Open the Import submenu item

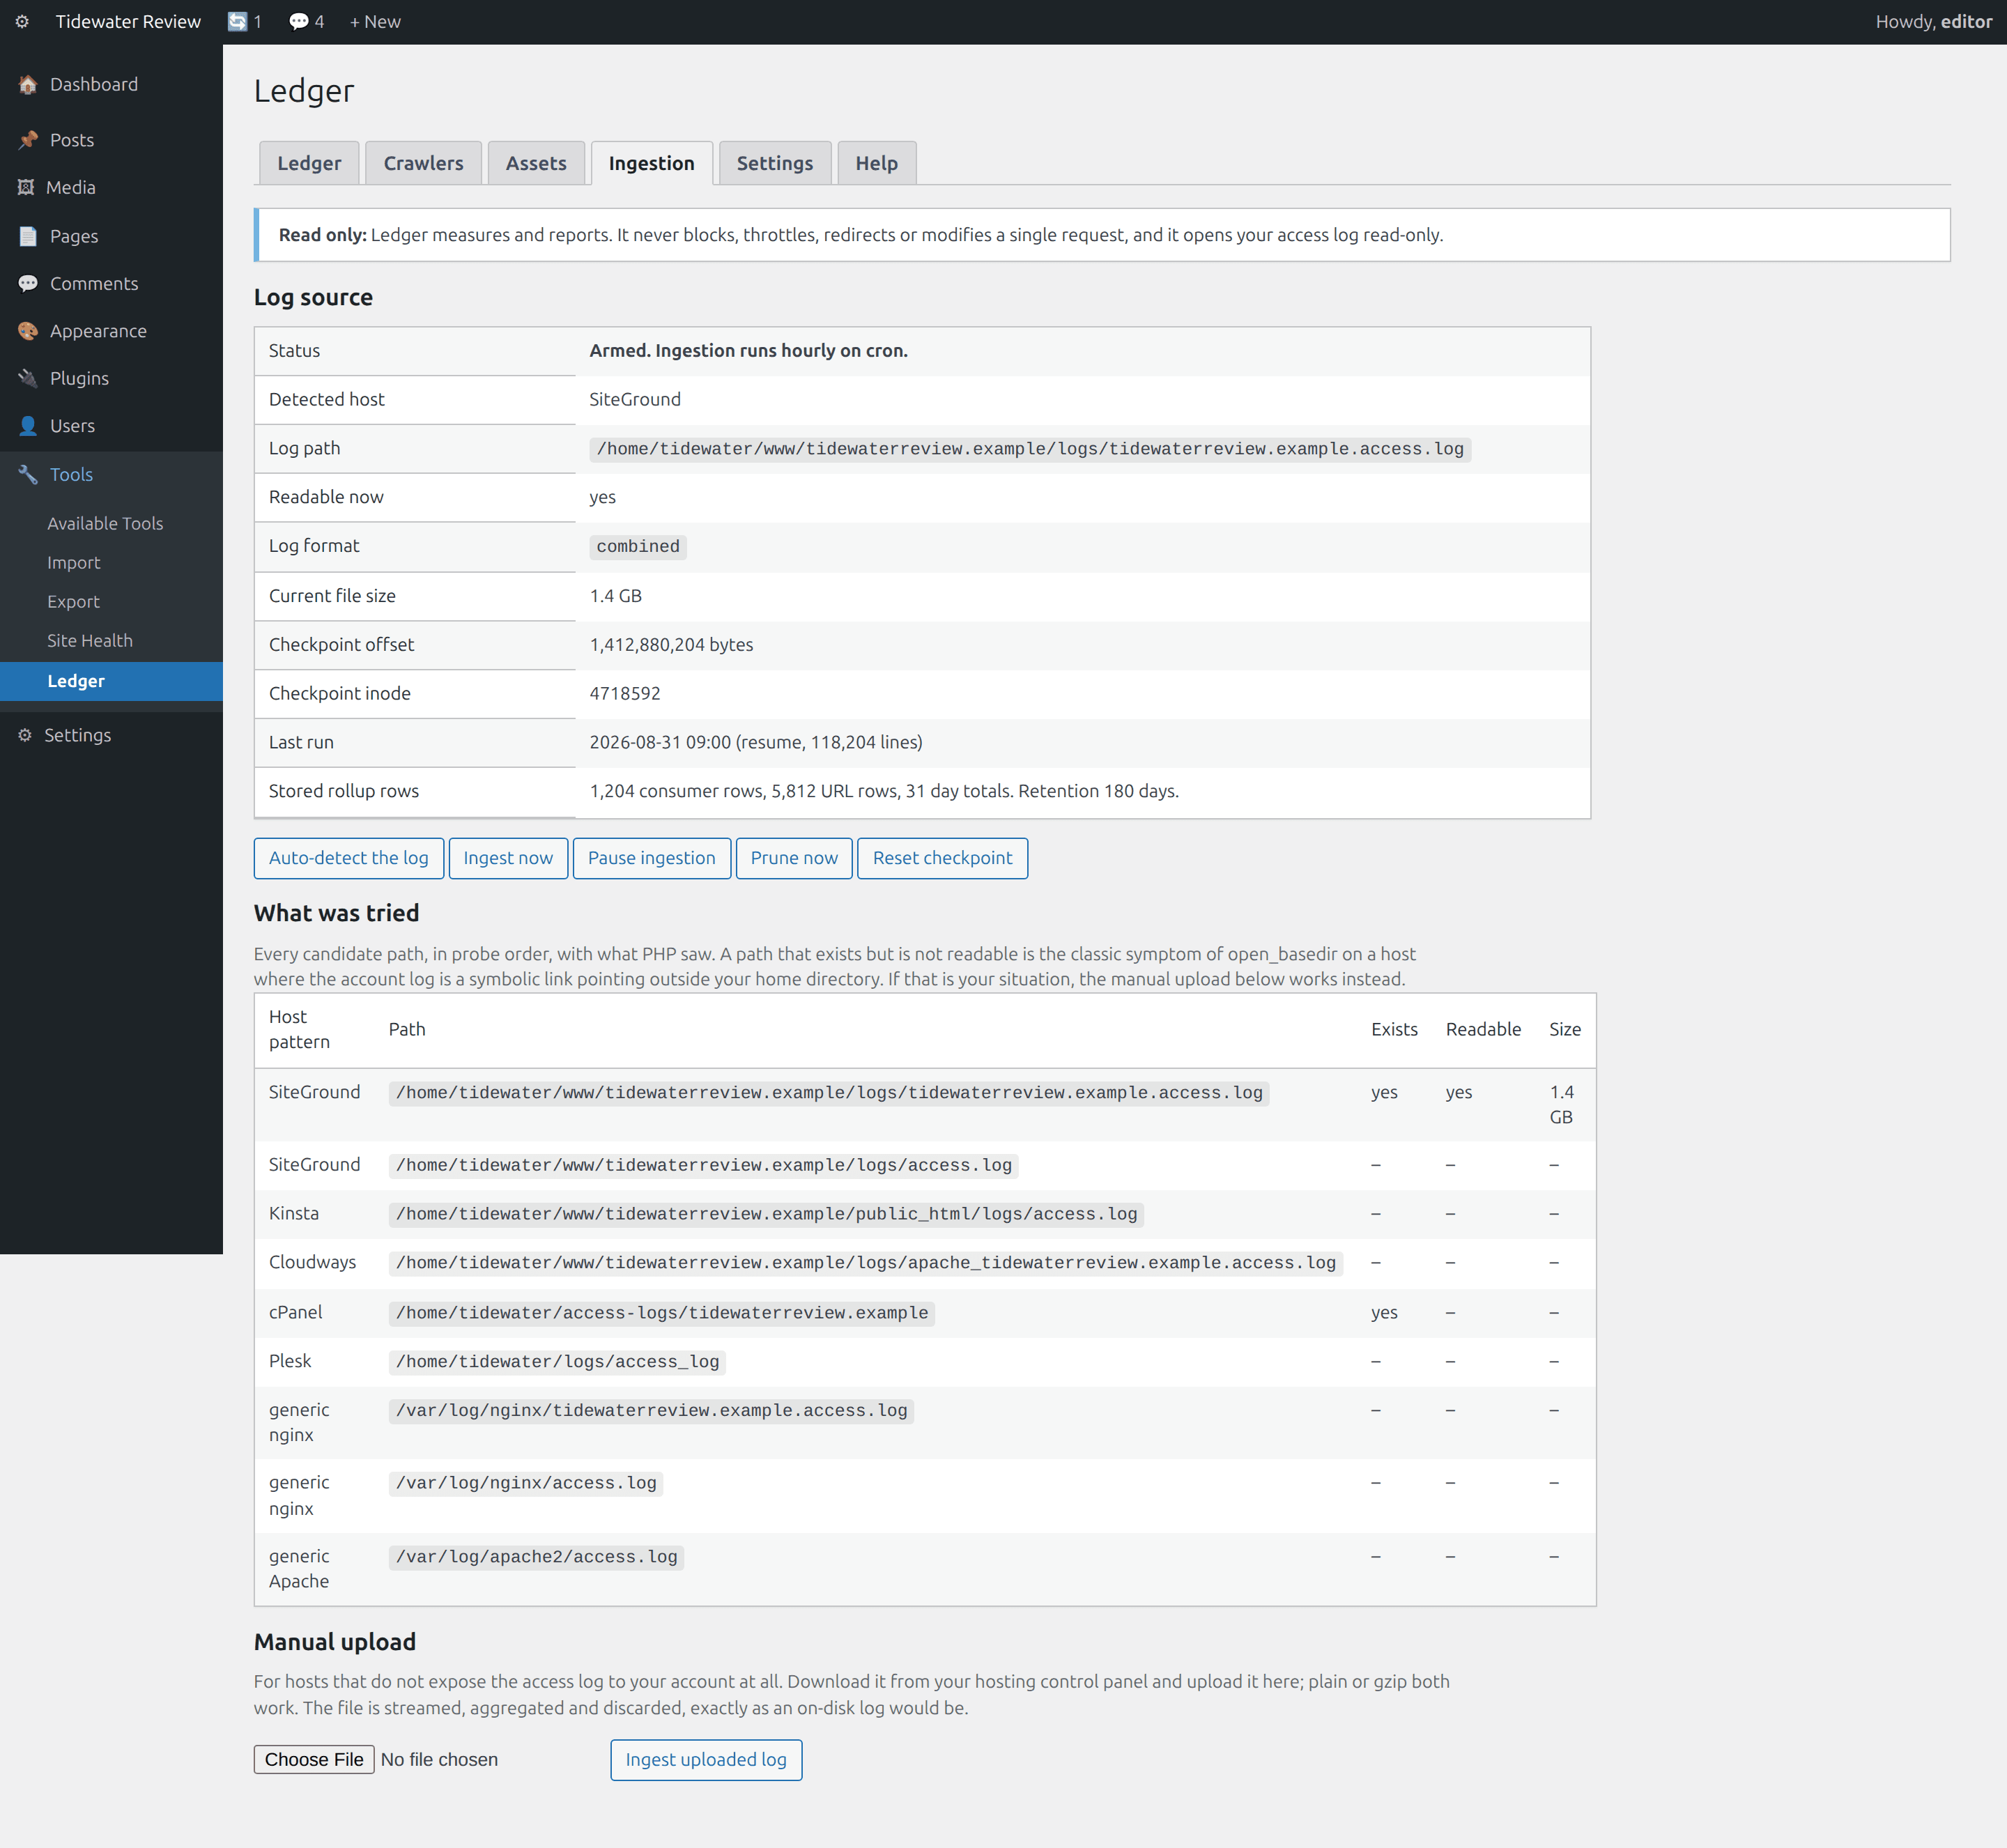[x=74, y=562]
